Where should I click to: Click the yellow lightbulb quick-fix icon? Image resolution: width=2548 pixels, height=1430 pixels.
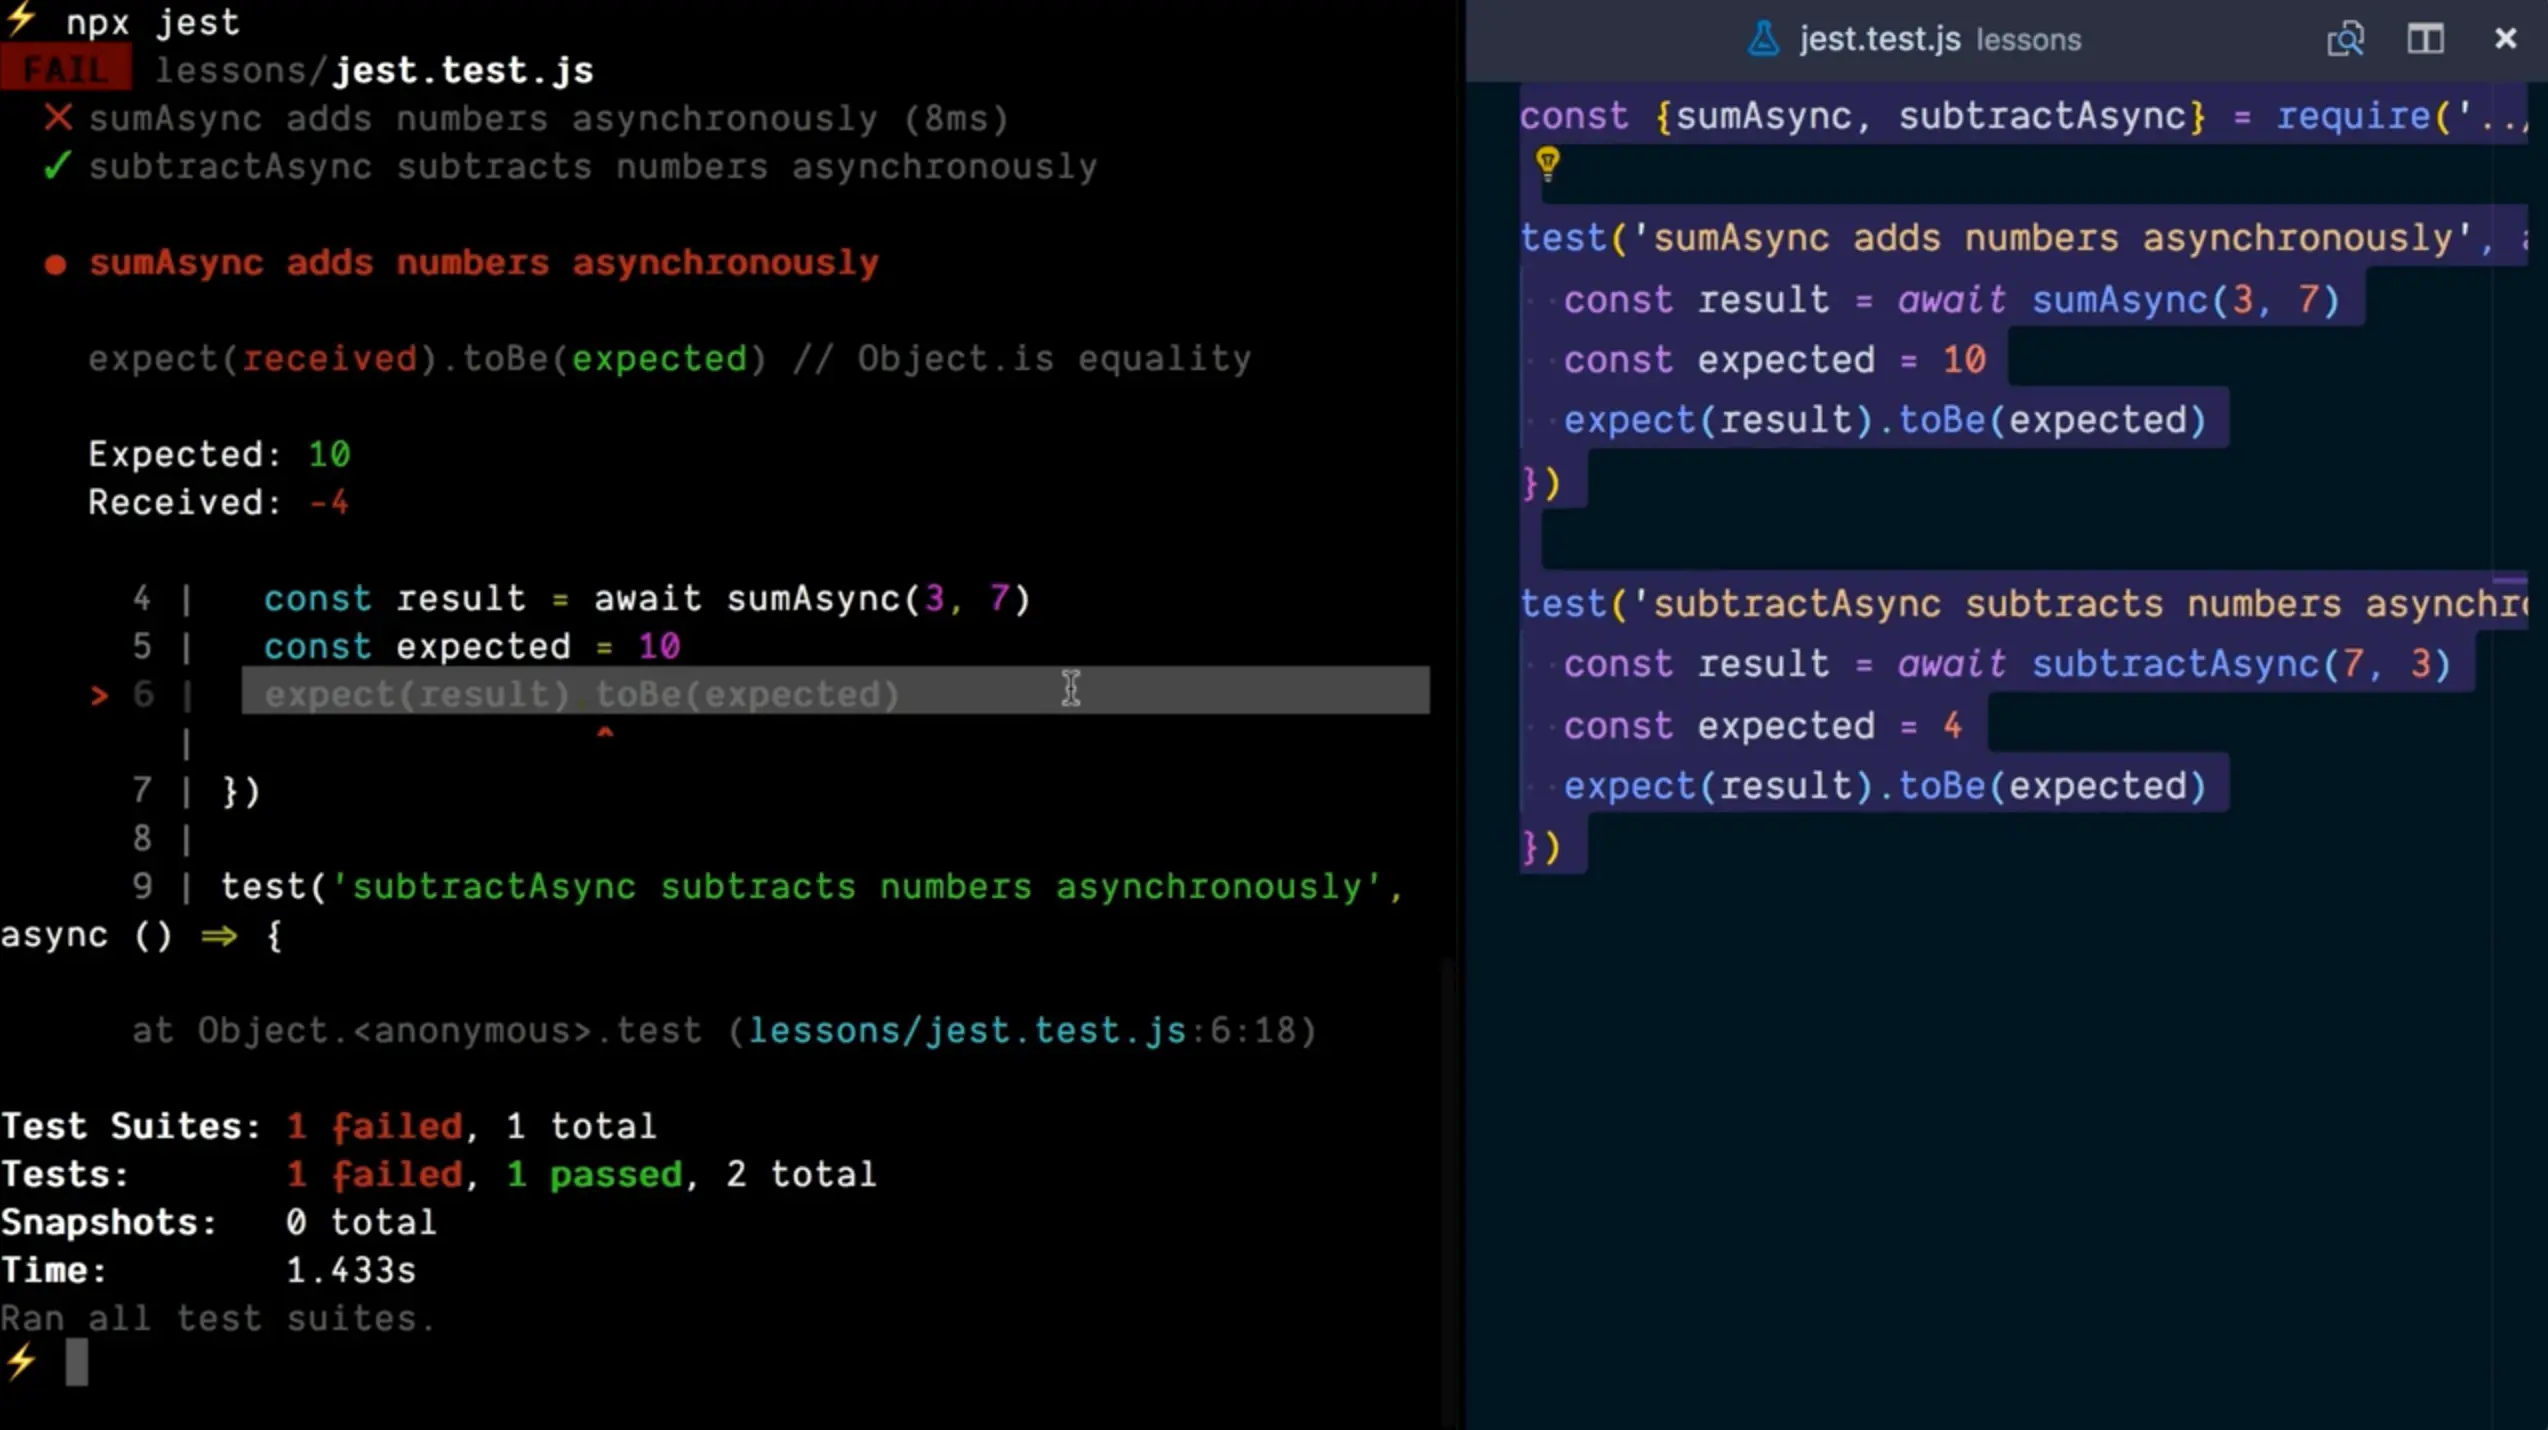tap(1547, 163)
